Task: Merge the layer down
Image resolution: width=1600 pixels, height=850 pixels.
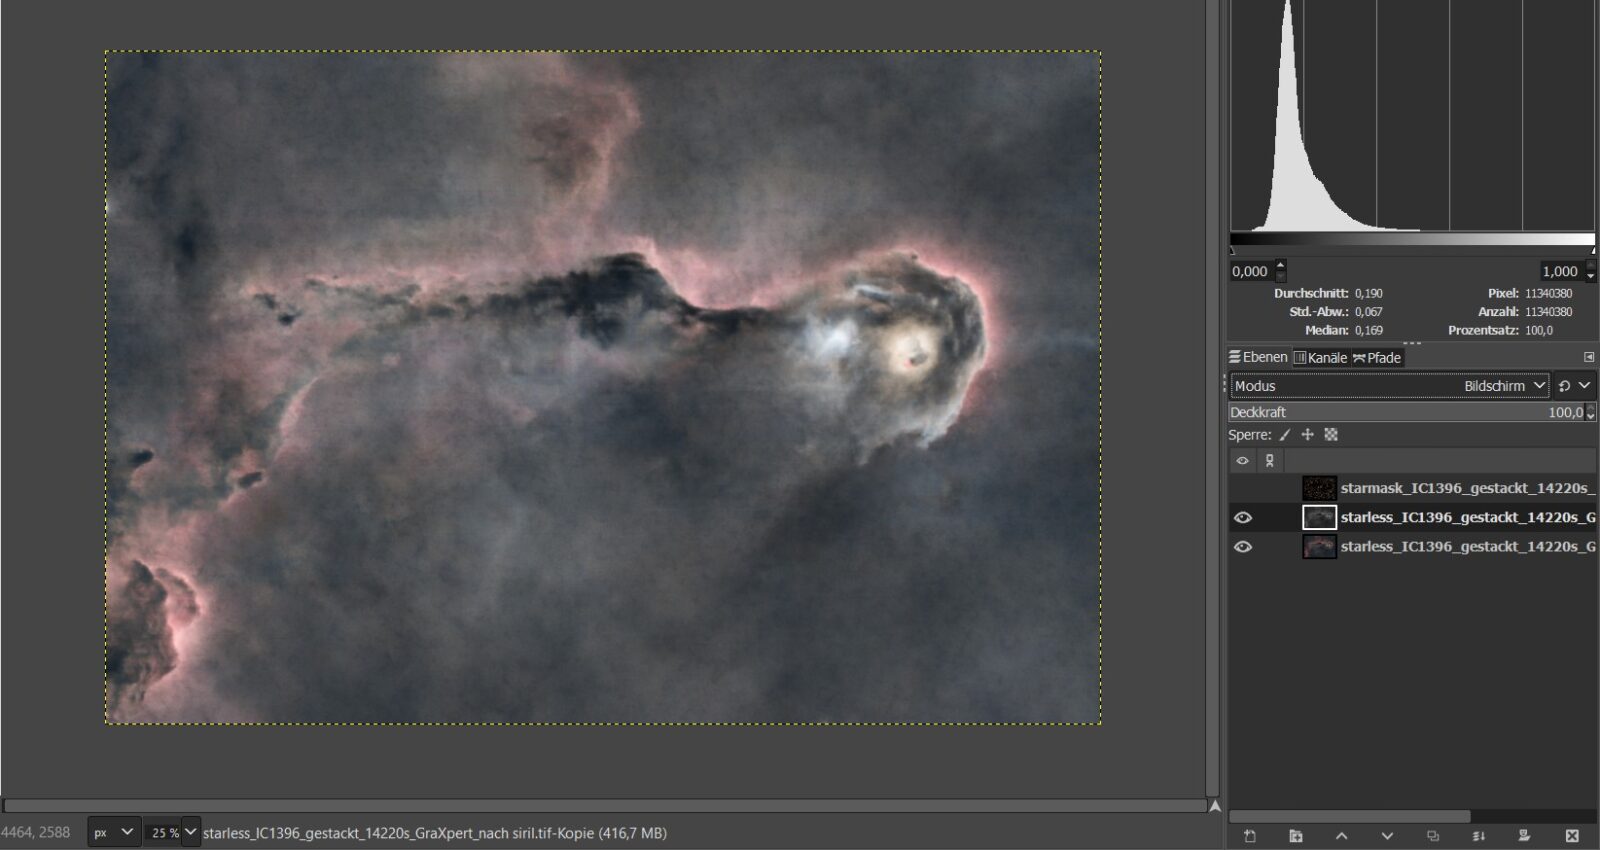Action: [1479, 836]
